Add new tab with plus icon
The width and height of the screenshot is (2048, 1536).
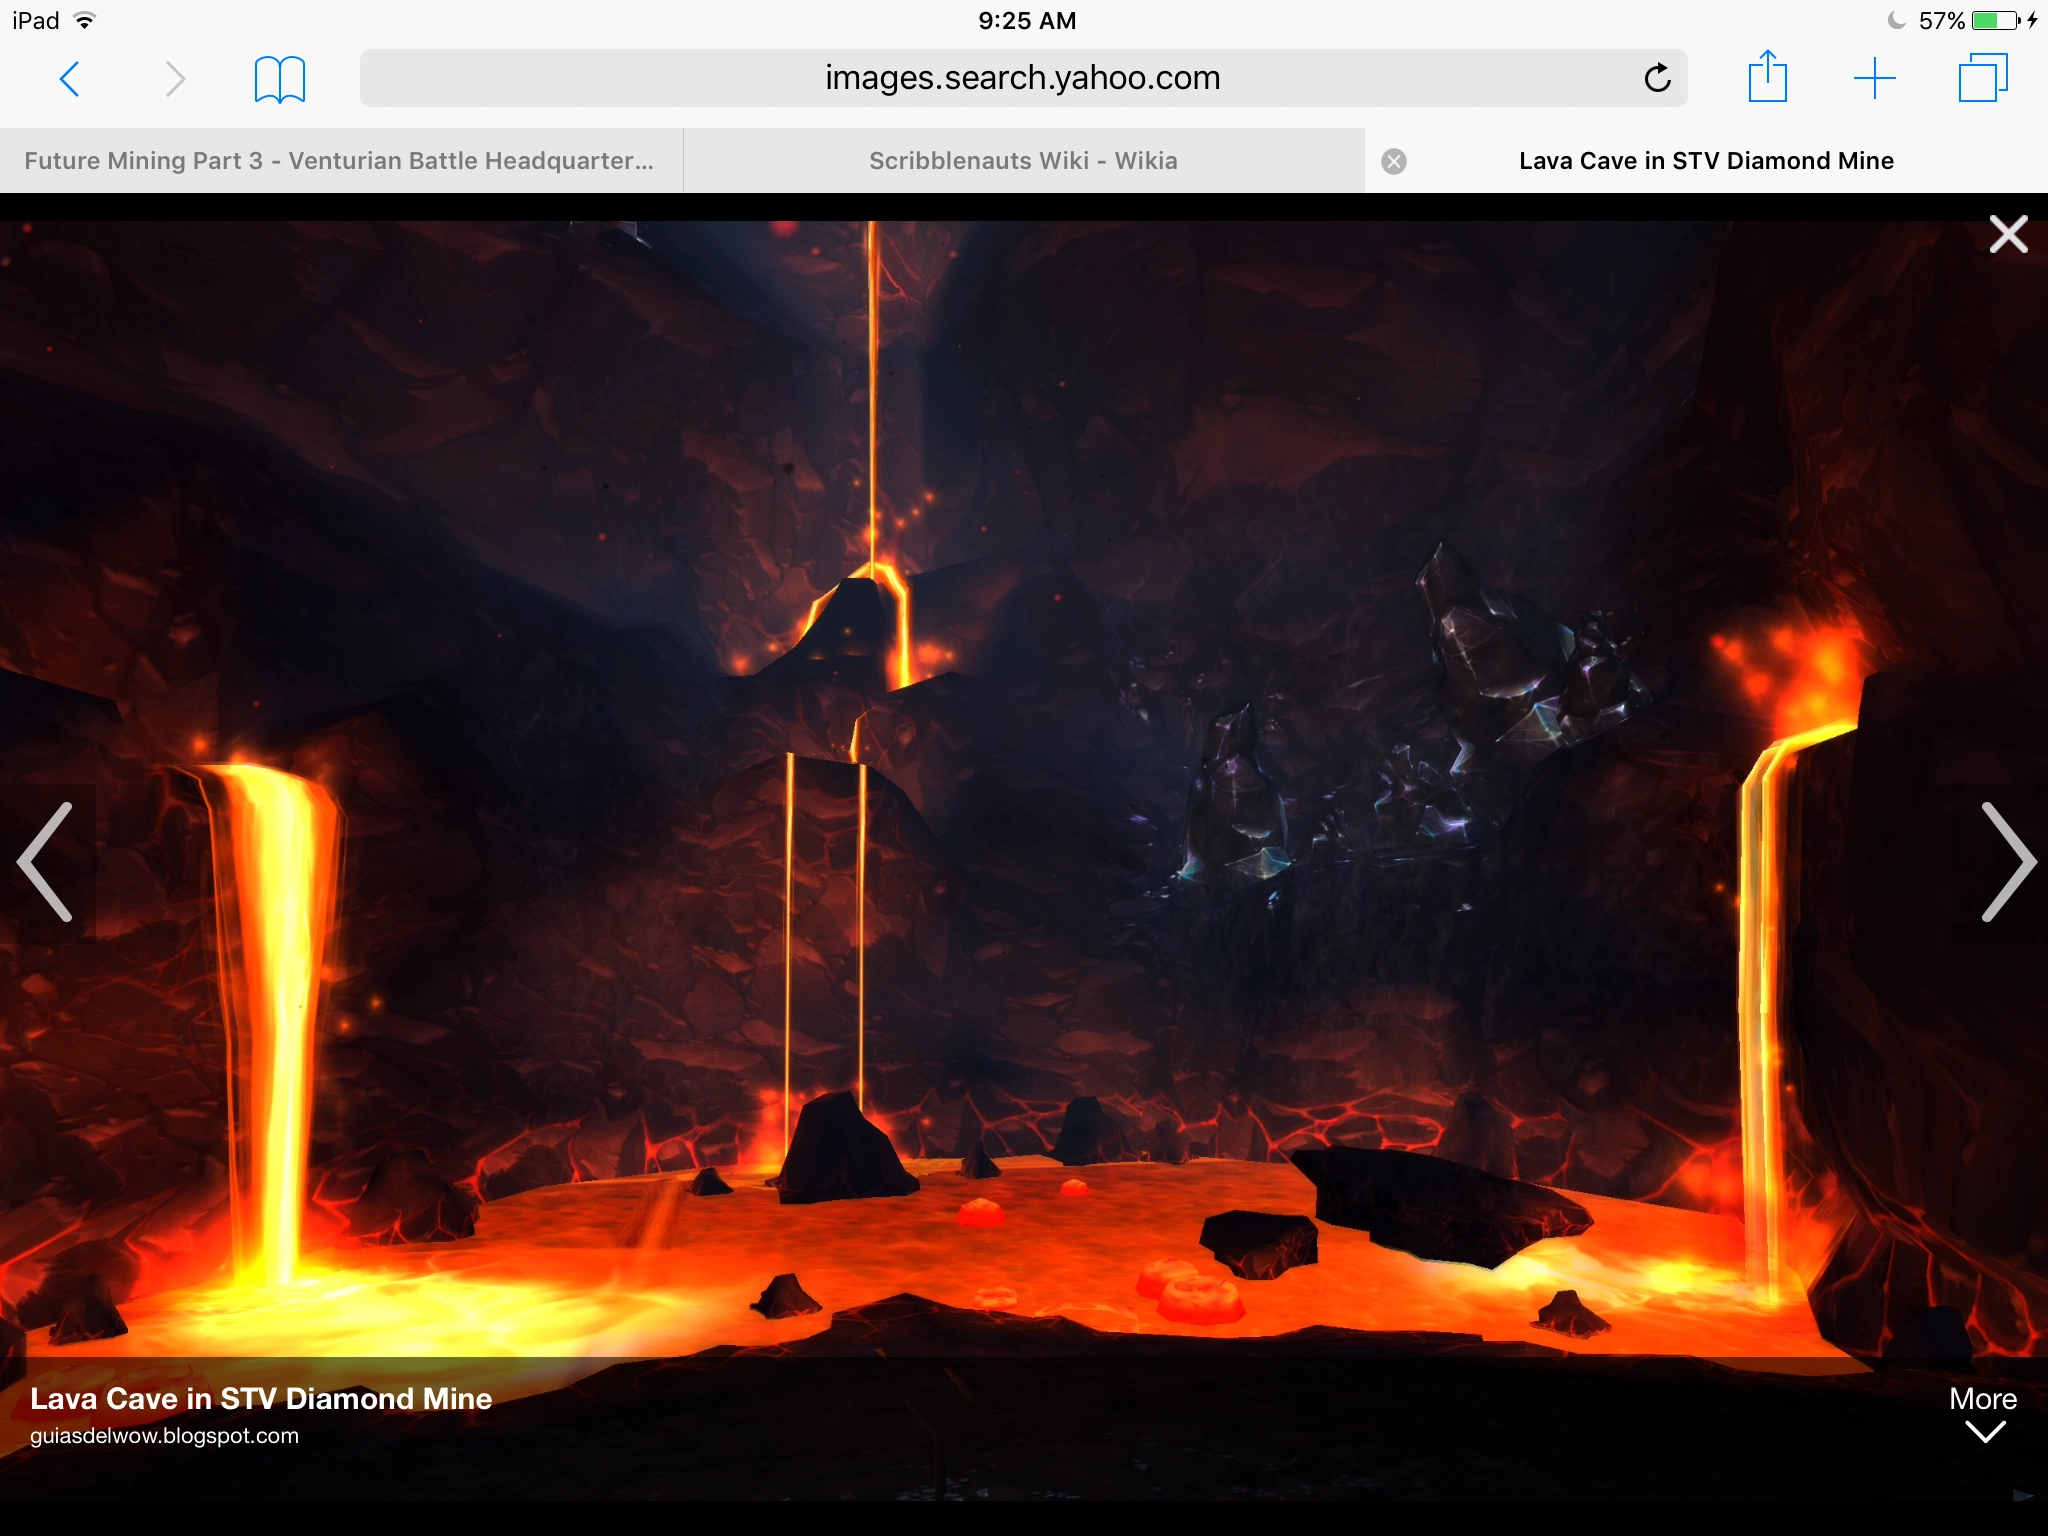point(1874,78)
